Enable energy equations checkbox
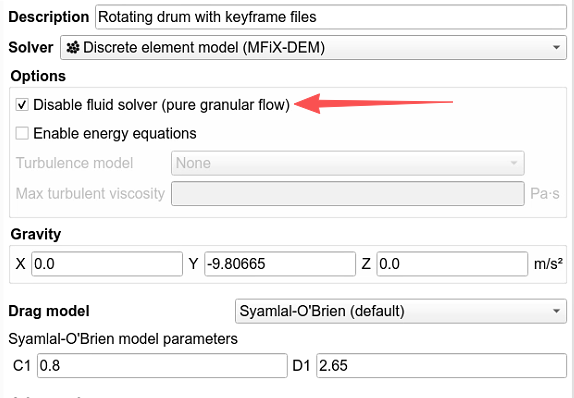Screen dimensions: 574x398 click(x=22, y=133)
